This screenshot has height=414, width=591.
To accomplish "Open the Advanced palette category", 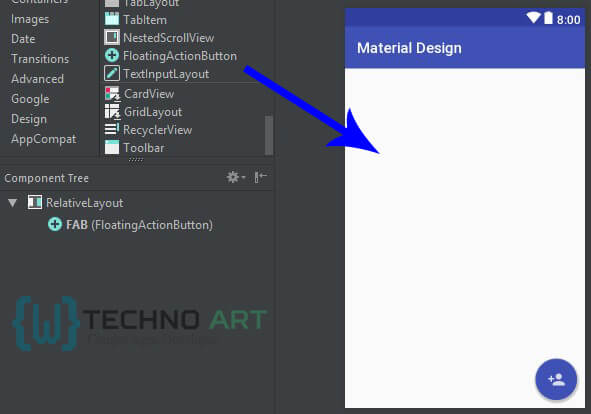I will pos(37,79).
